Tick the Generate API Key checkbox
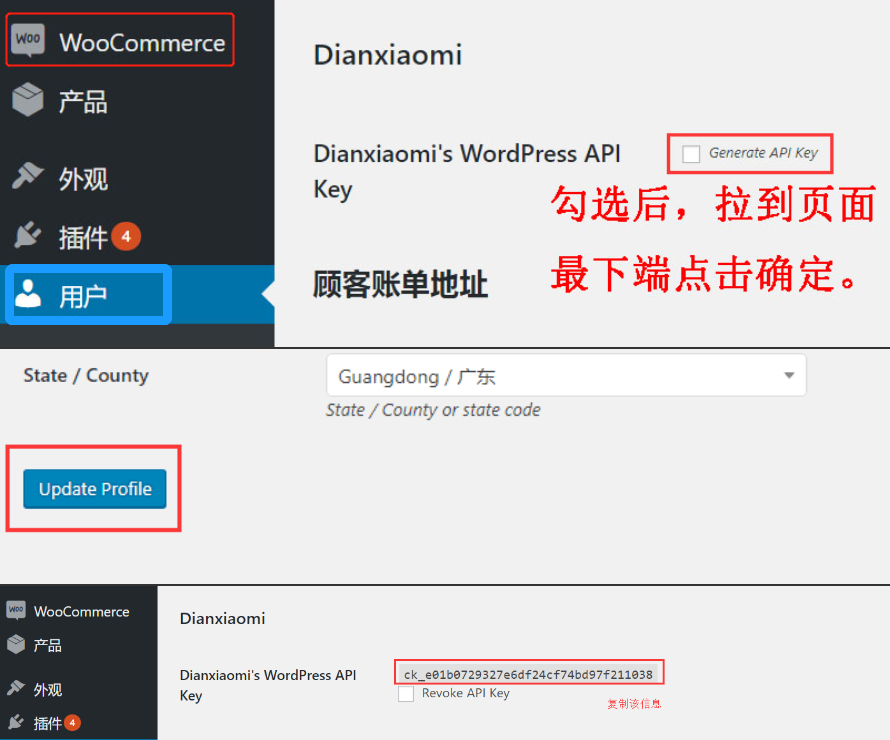 [x=691, y=154]
